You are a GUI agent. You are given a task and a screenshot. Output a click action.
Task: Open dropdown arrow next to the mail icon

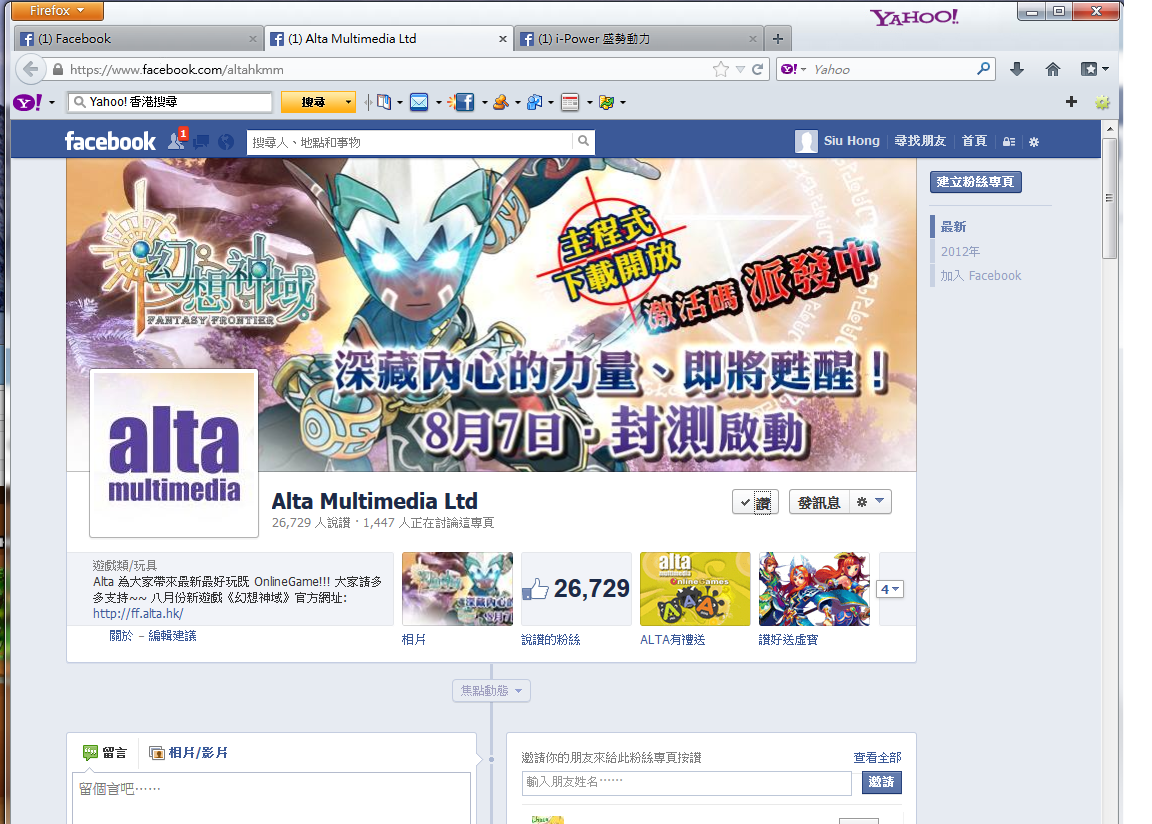pyautogui.click(x=439, y=103)
